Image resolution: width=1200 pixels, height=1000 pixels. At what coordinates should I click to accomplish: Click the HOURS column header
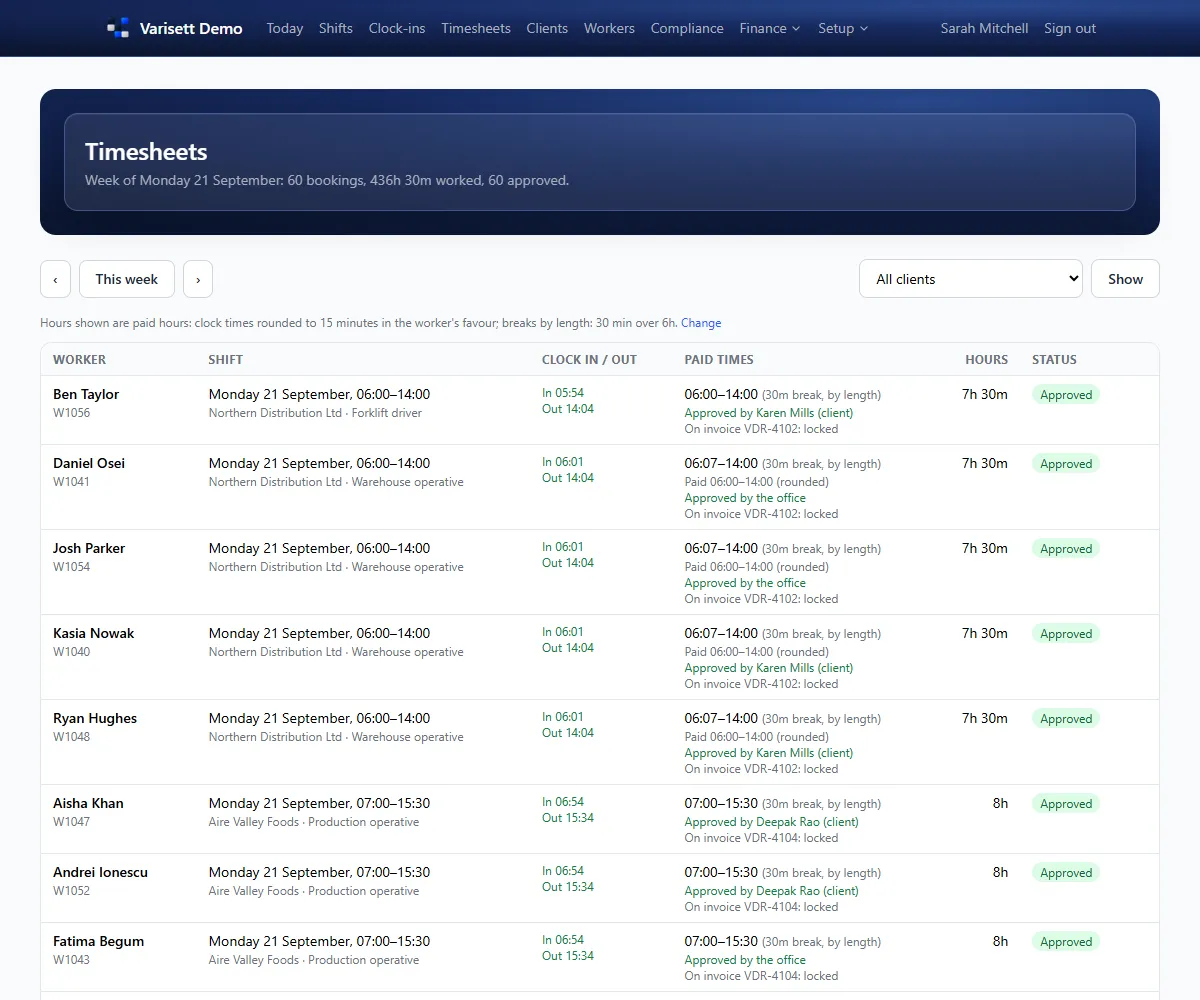click(x=986, y=359)
